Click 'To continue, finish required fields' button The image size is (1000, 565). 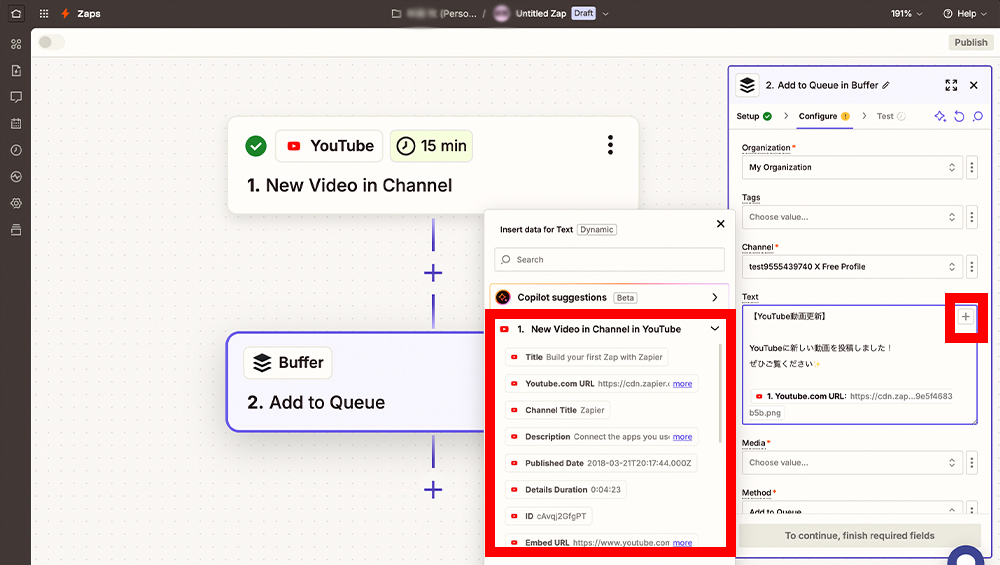click(859, 536)
